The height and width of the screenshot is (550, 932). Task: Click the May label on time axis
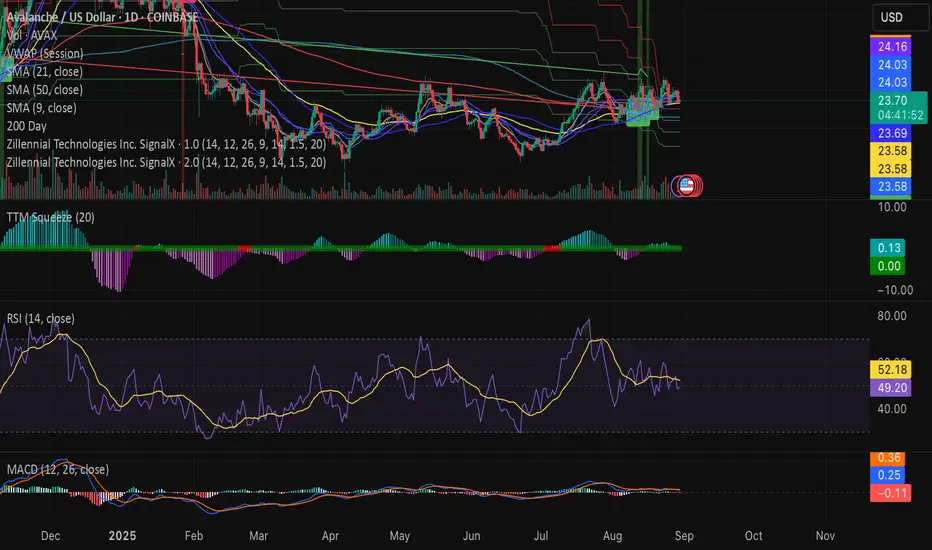399,536
